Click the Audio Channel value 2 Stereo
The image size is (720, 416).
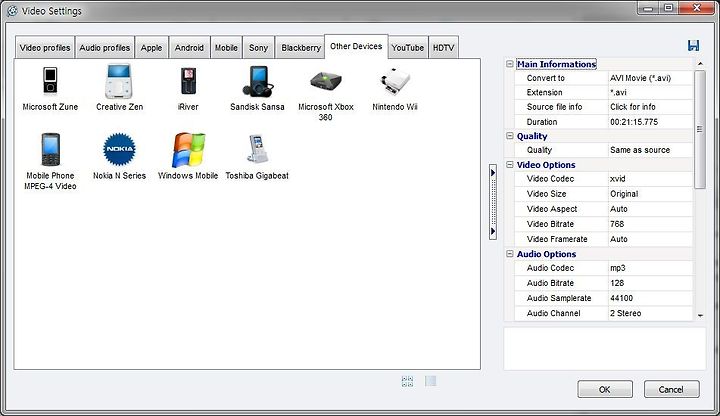(x=650, y=313)
